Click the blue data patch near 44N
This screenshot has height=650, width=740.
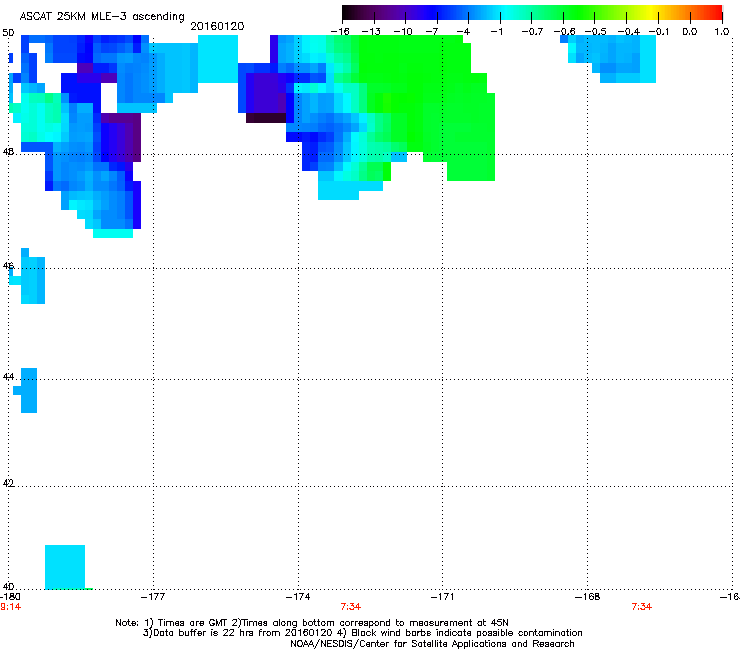(x=27, y=390)
